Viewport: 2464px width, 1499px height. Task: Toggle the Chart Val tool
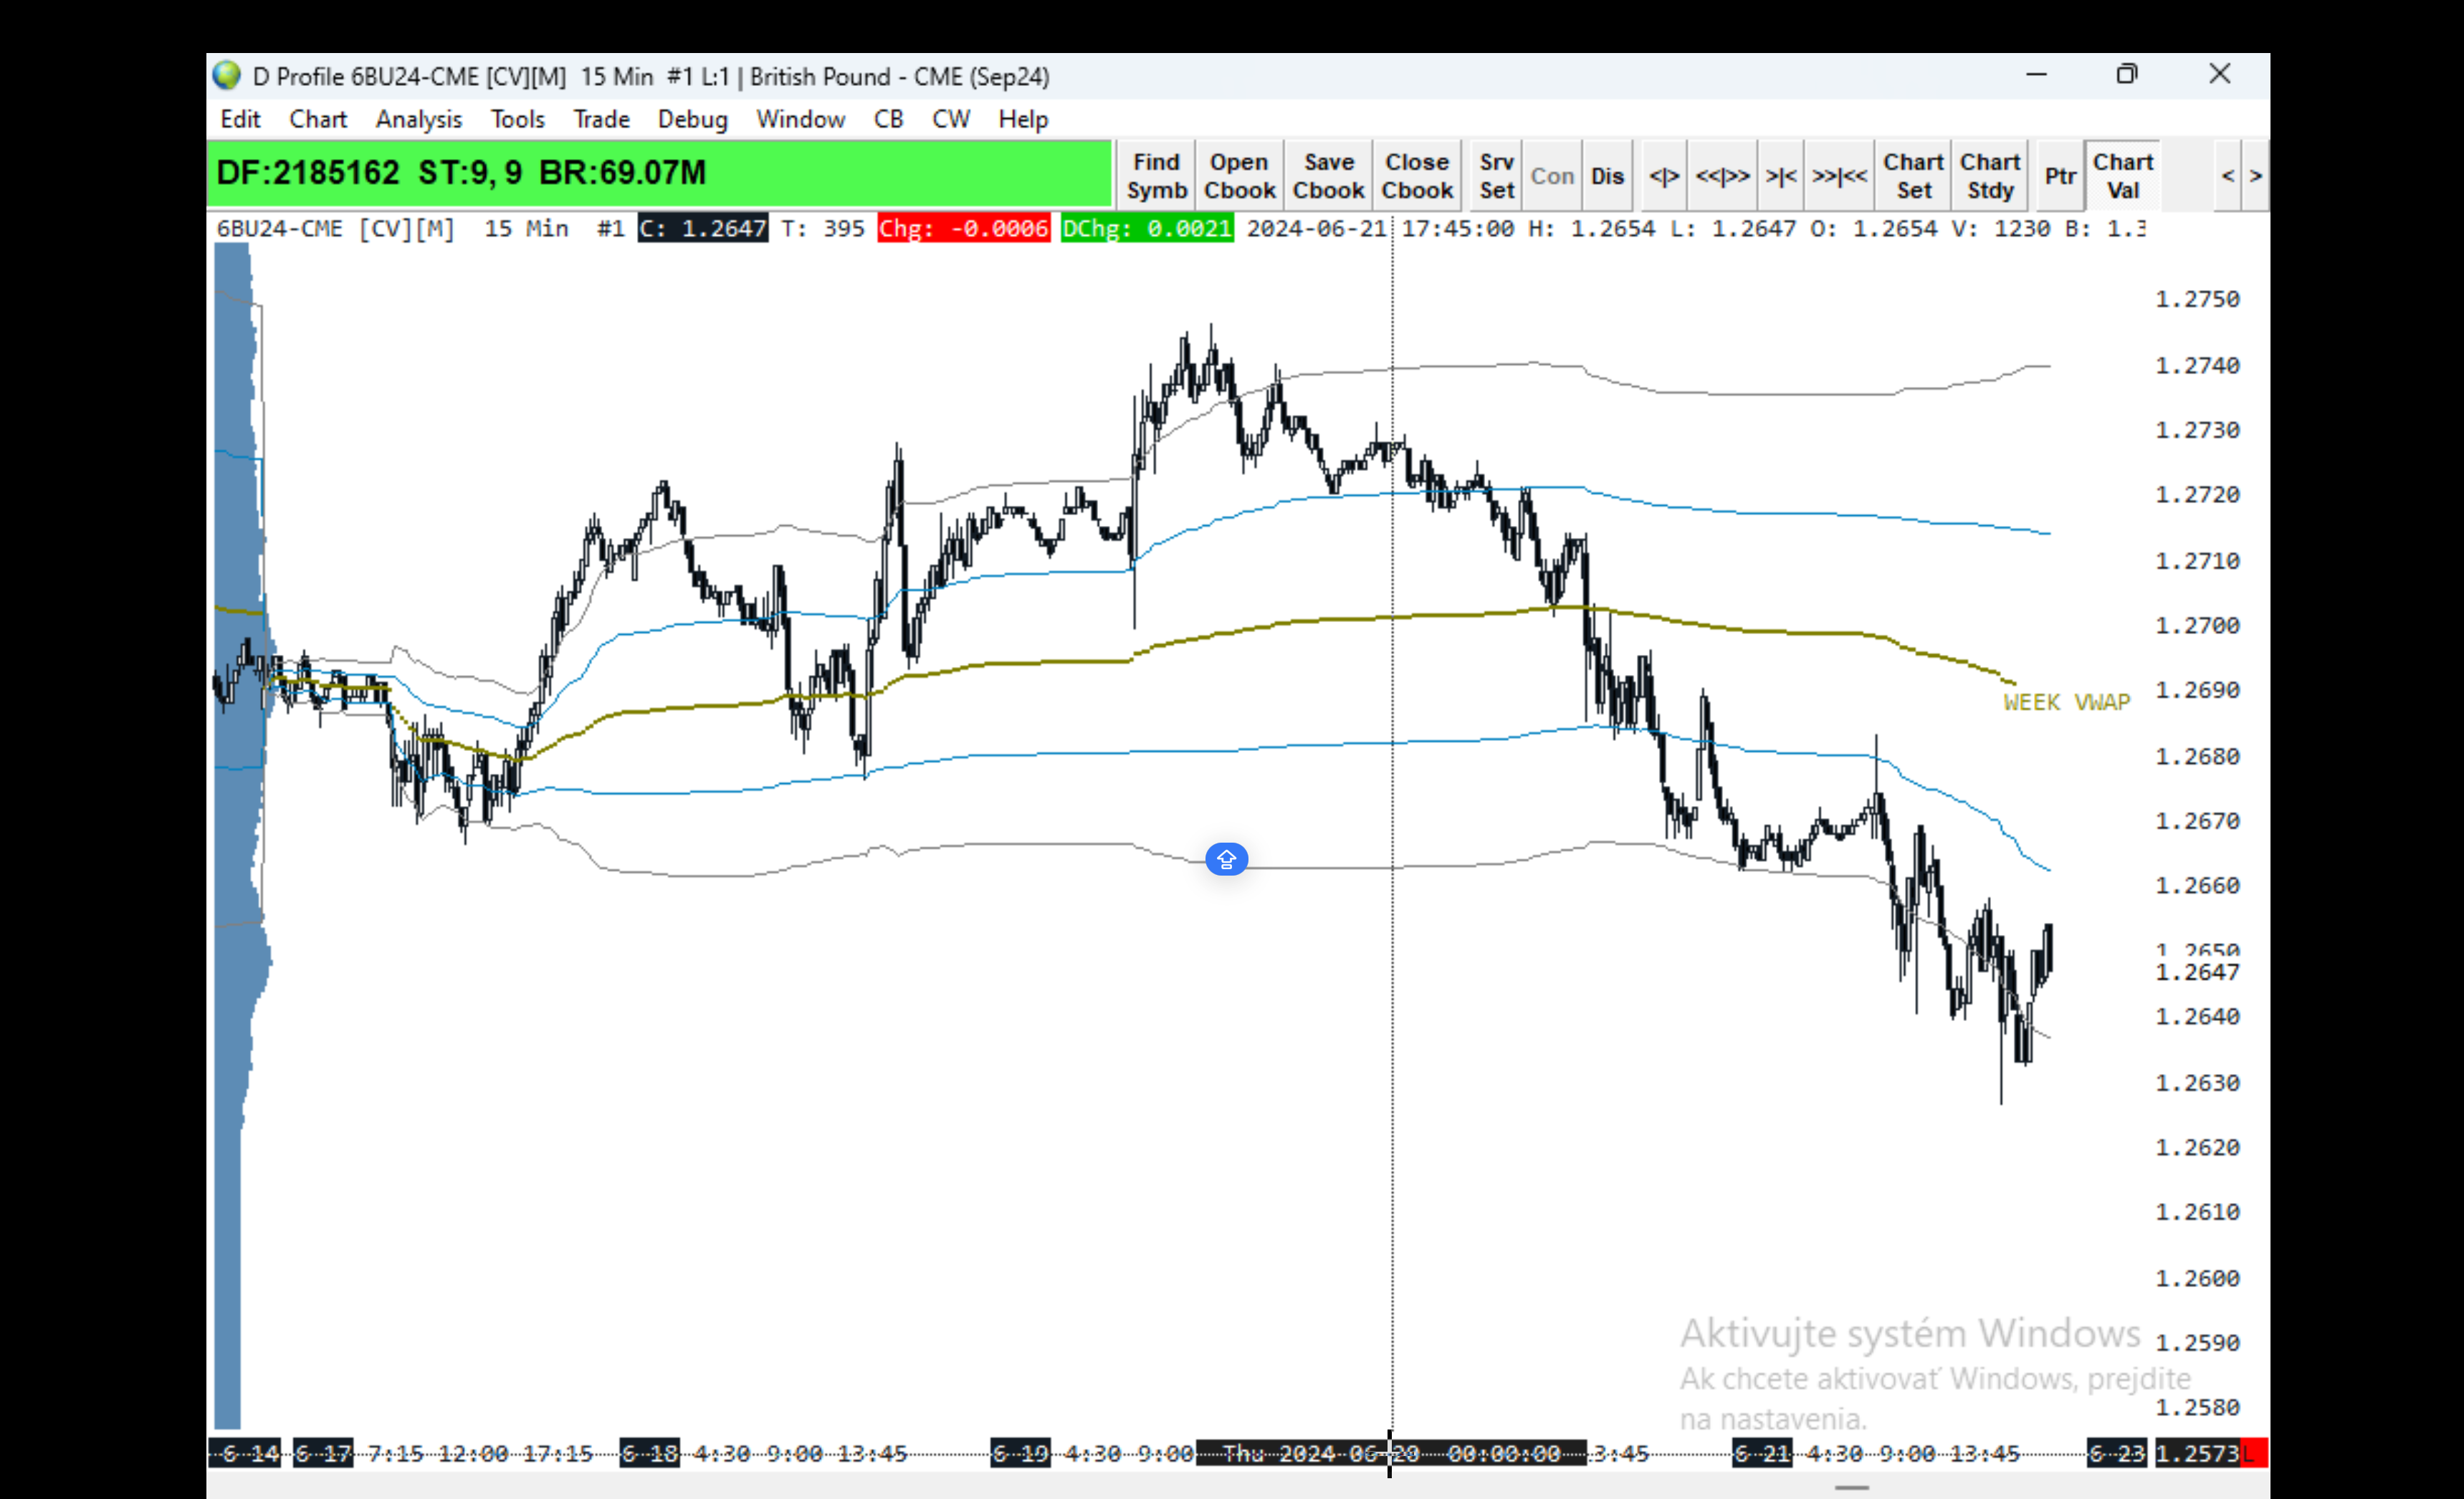pos(2122,176)
